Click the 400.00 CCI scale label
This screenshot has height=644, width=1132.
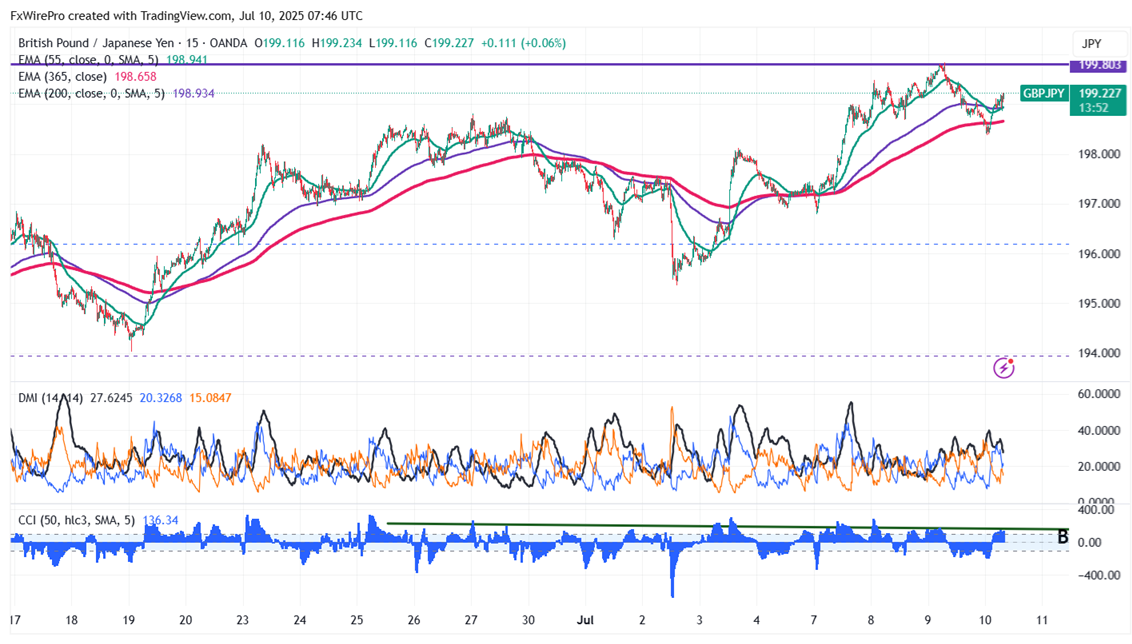1098,510
